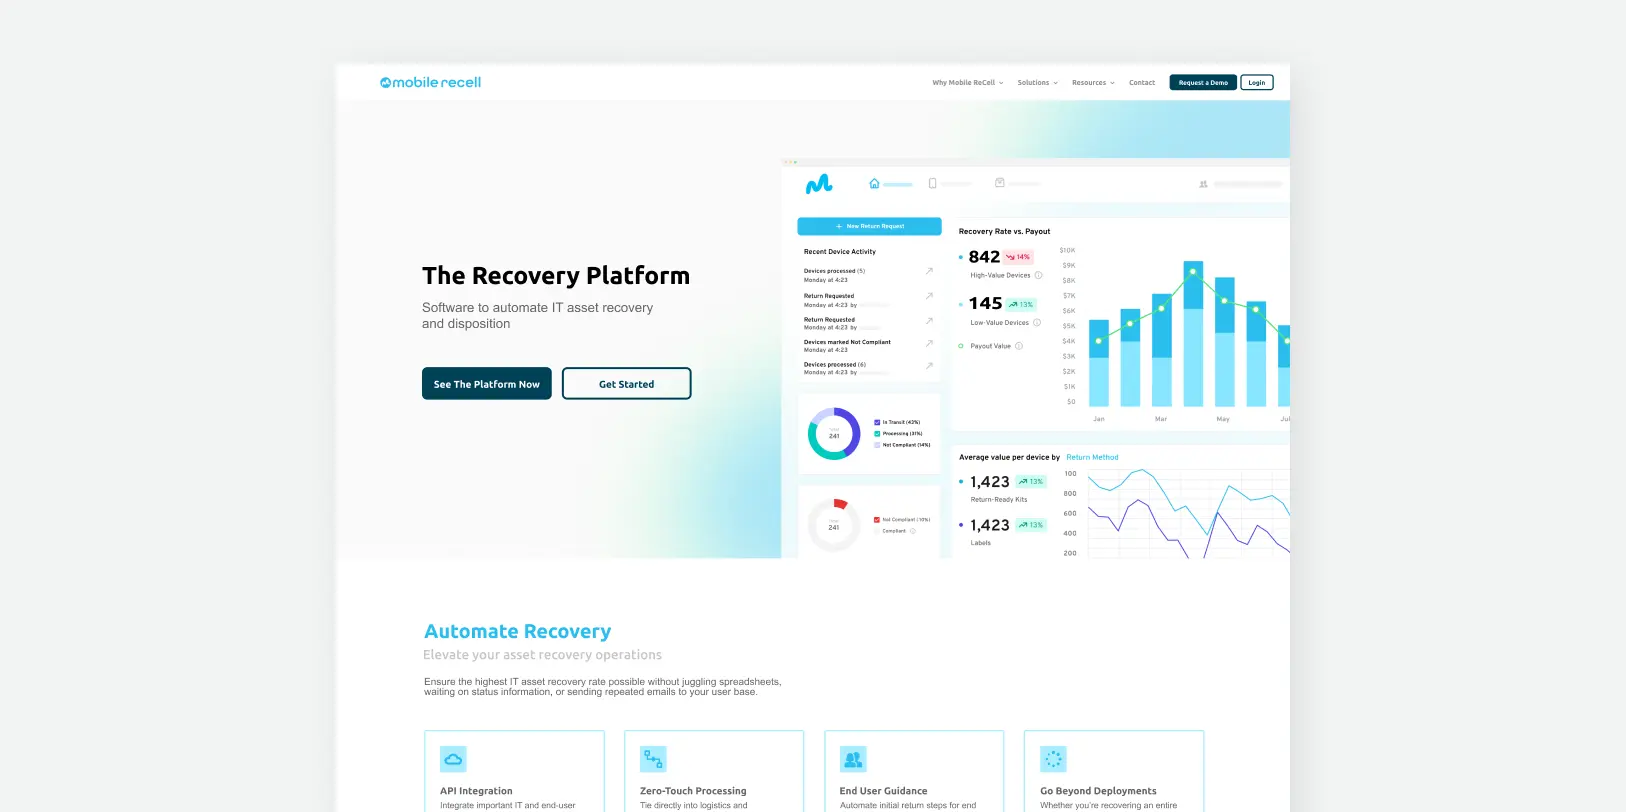This screenshot has width=1626, height=812.
Task: Click the dashboard home icon
Action: [x=874, y=183]
